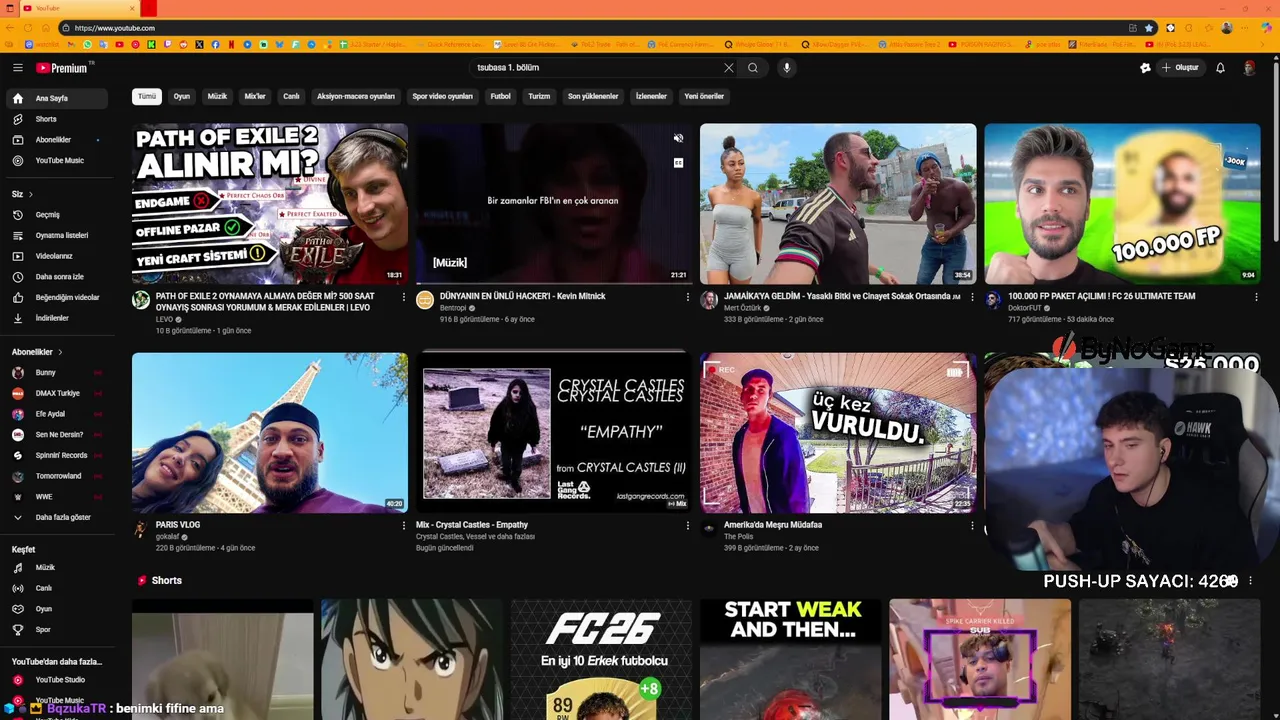This screenshot has width=1280, height=720.
Task: Start voice search with microphone
Action: point(787,68)
